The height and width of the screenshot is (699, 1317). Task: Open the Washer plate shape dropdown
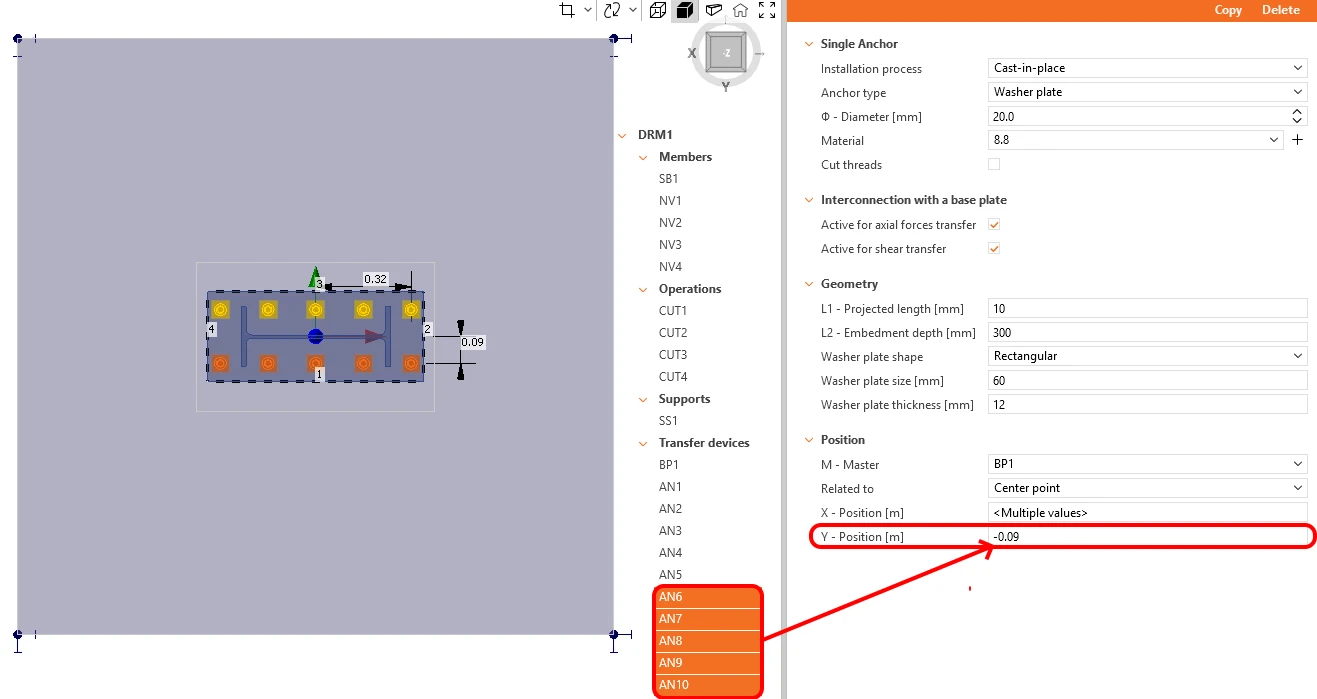[x=1147, y=356]
